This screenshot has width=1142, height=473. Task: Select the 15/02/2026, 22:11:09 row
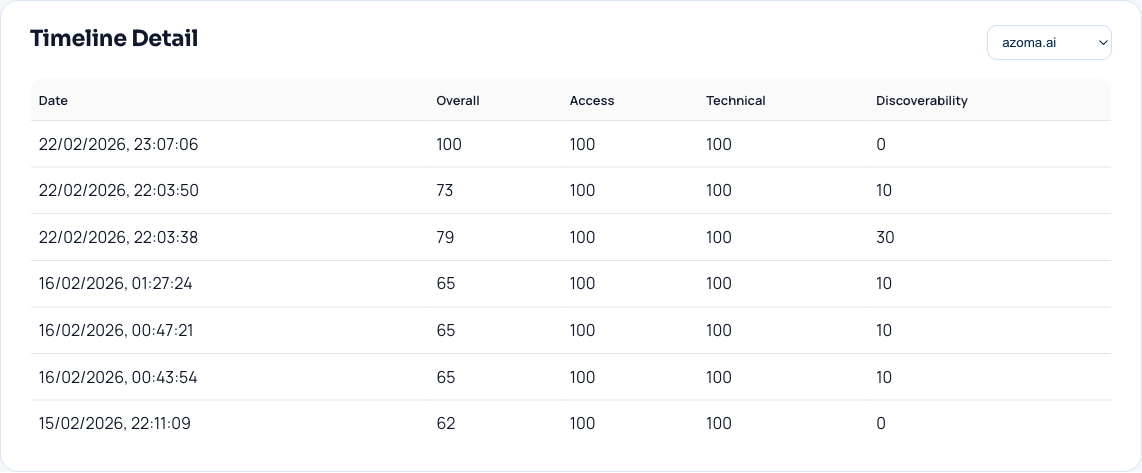[114, 424]
